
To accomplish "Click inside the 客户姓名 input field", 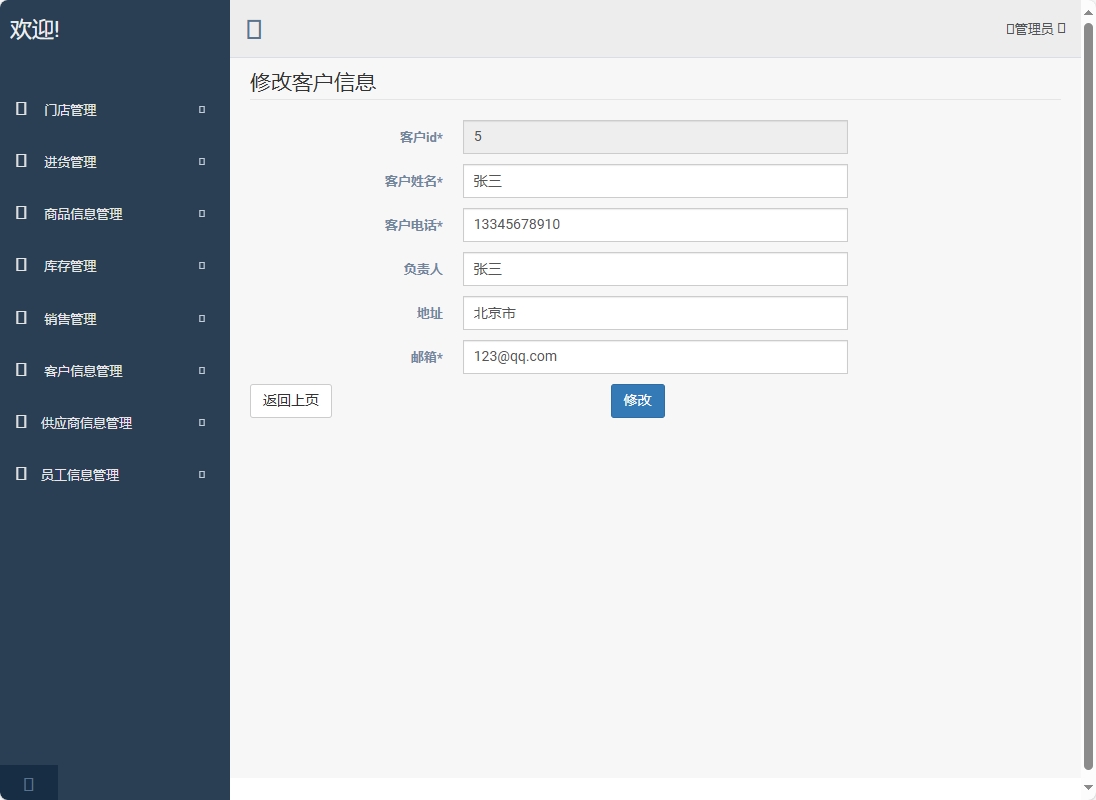I will coord(654,181).
